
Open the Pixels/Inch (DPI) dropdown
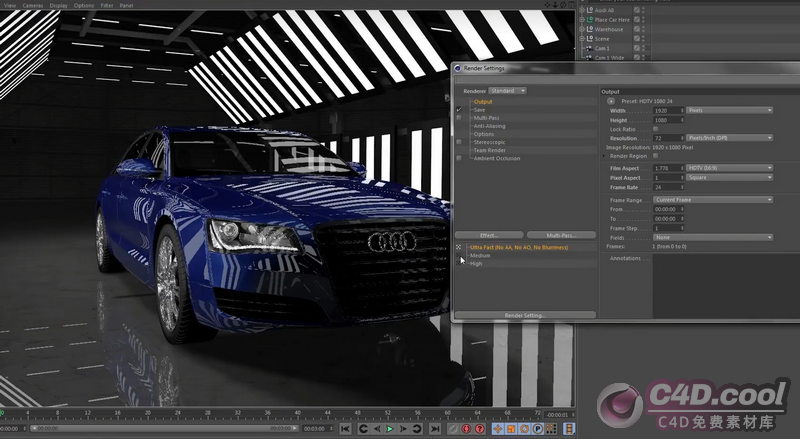(730, 138)
